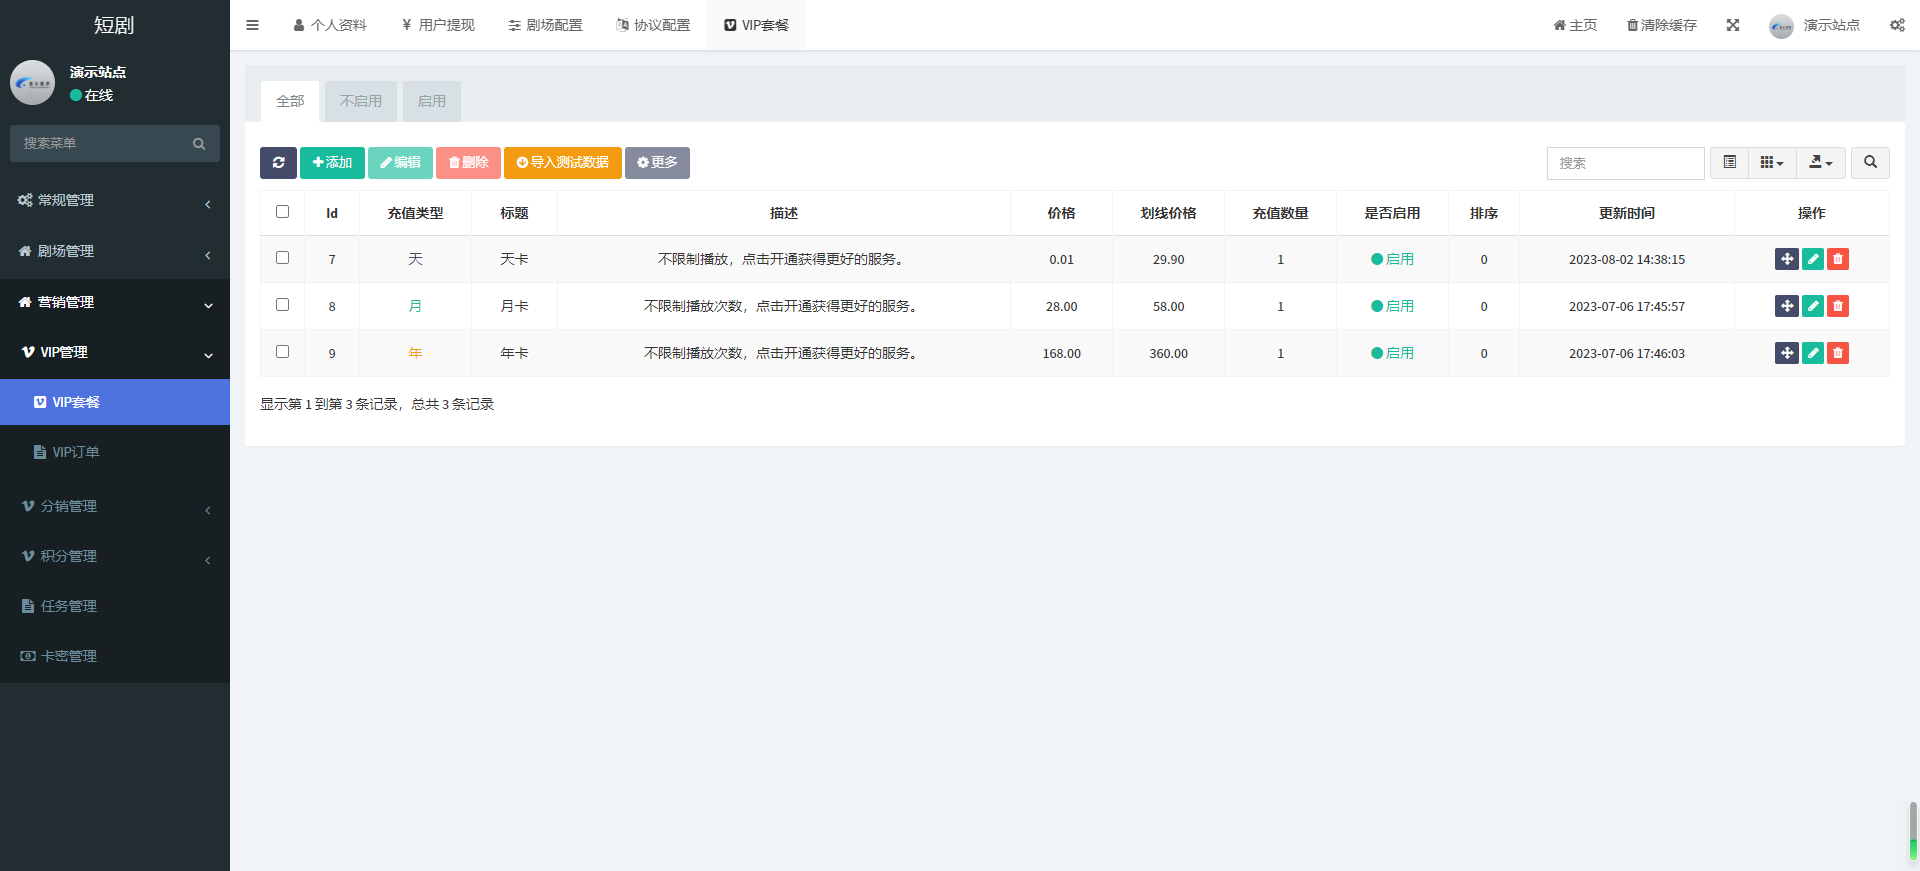Switch to the 全部 filter tab
This screenshot has height=871, width=1920.
[x=290, y=101]
